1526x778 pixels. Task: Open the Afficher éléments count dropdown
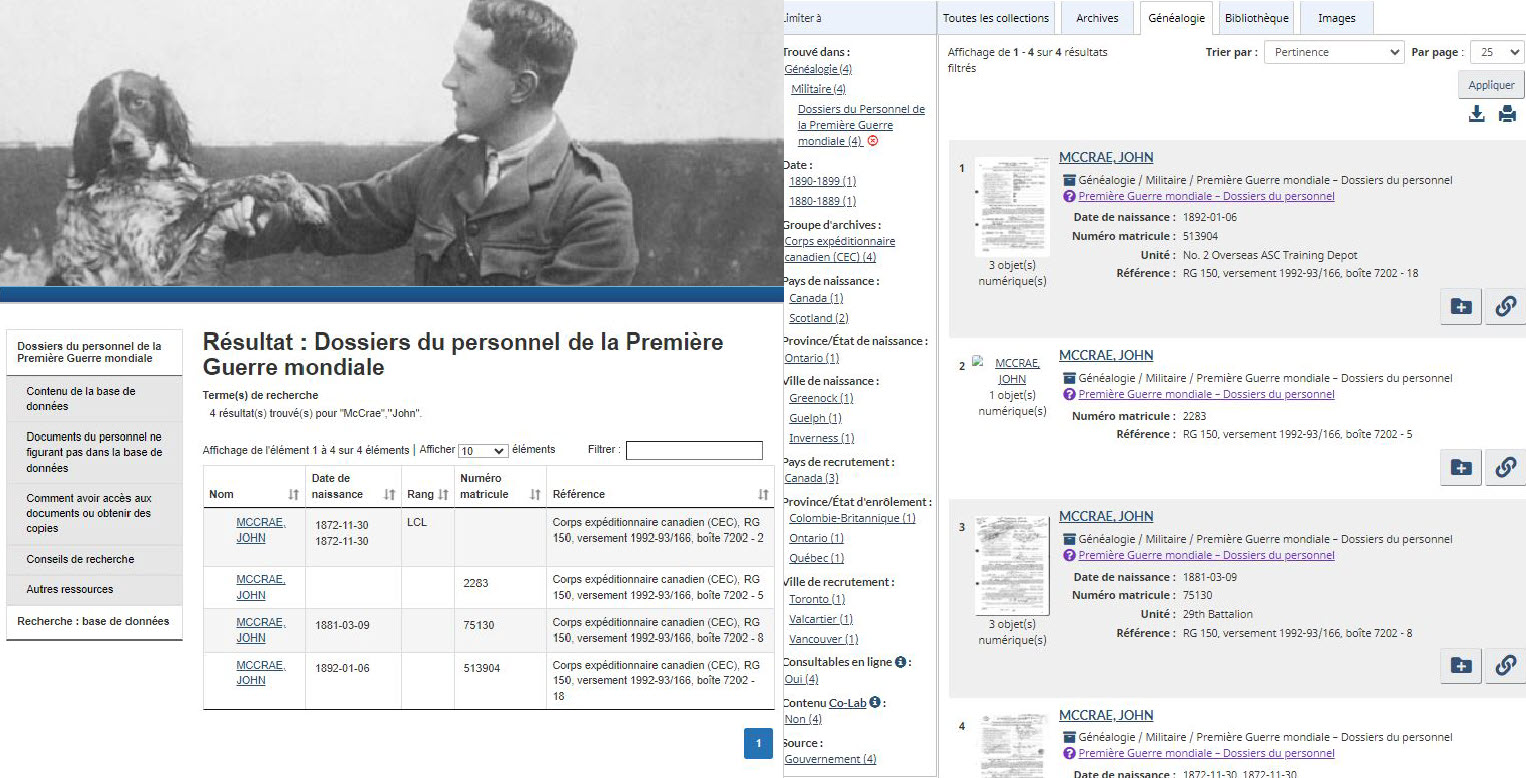coord(482,451)
